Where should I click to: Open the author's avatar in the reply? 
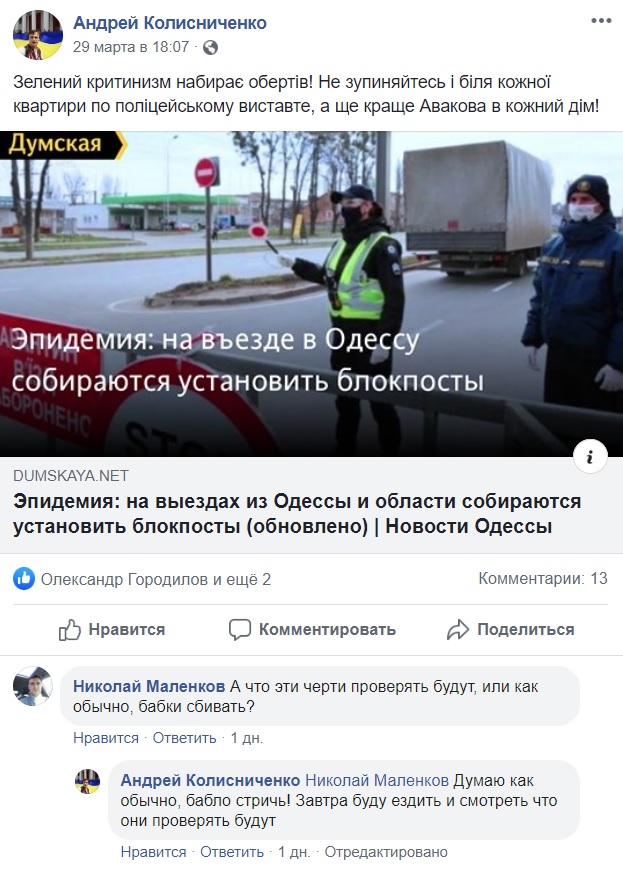[x=87, y=781]
